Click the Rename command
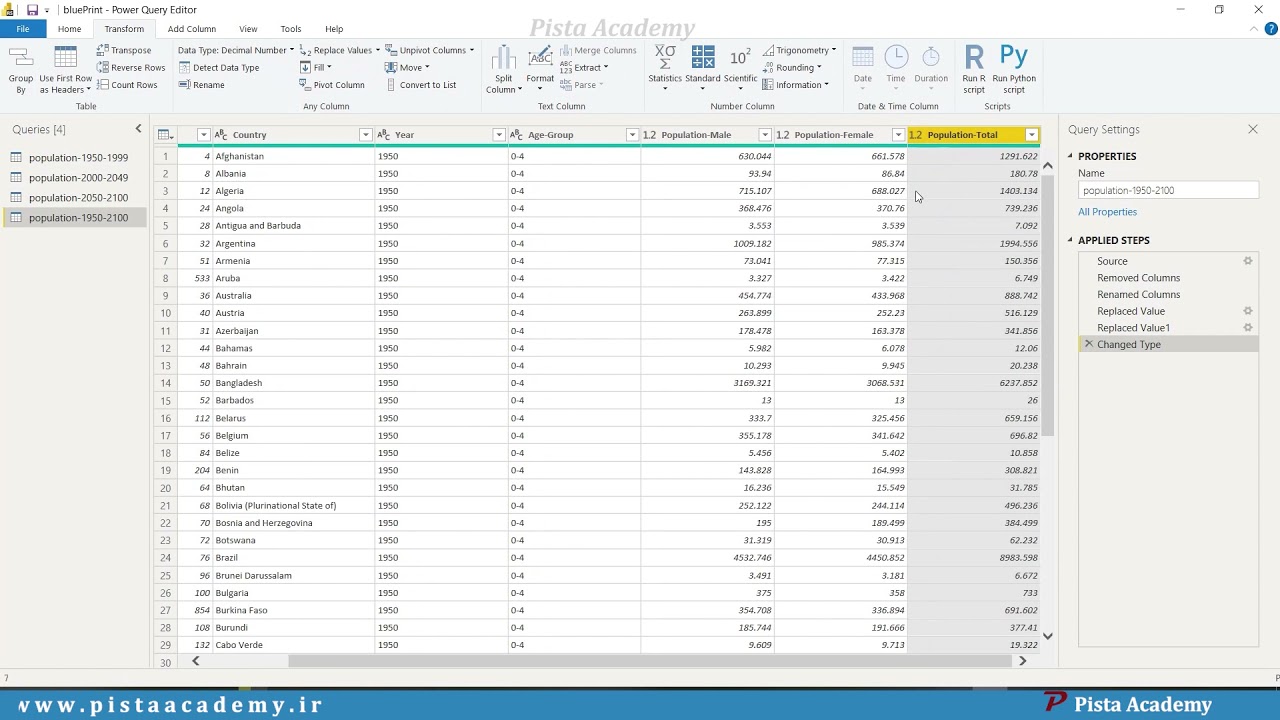The image size is (1280, 720). point(202,85)
